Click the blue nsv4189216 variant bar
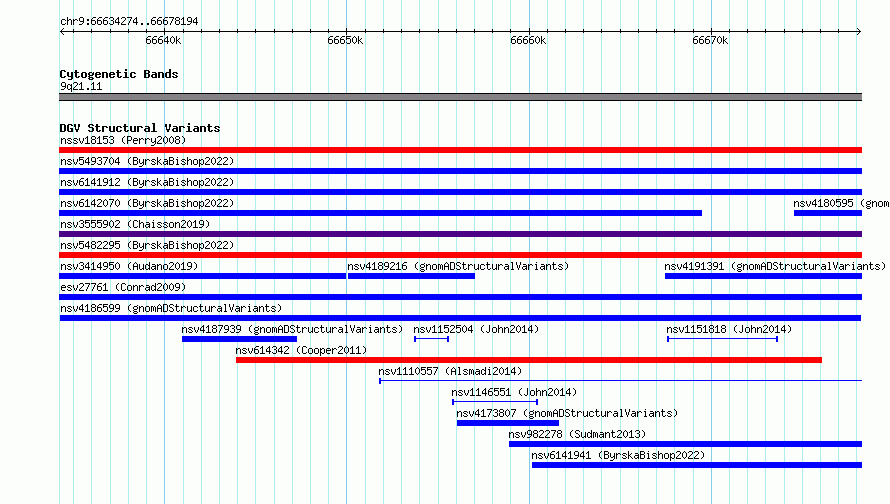Viewport: 890px width, 504px height. (411, 276)
